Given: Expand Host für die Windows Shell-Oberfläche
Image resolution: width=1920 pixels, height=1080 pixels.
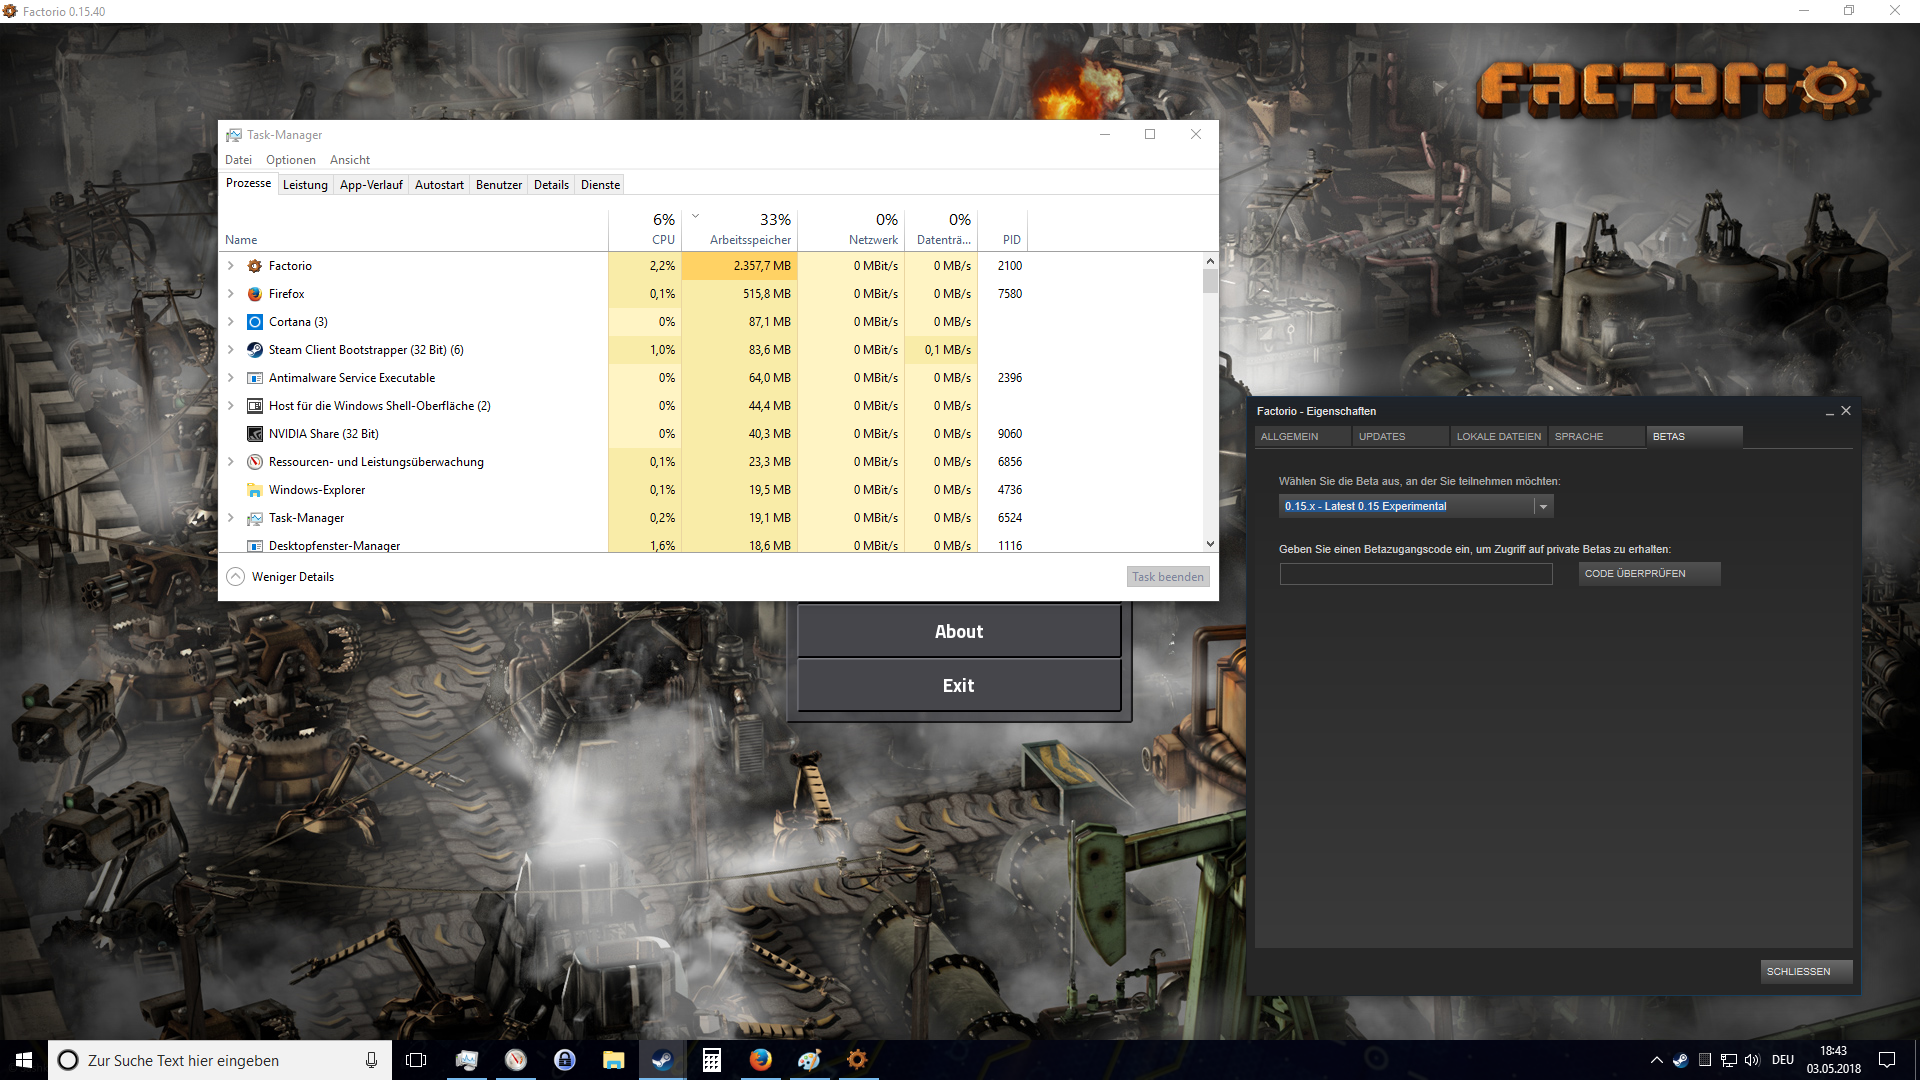Looking at the screenshot, I should pyautogui.click(x=231, y=406).
